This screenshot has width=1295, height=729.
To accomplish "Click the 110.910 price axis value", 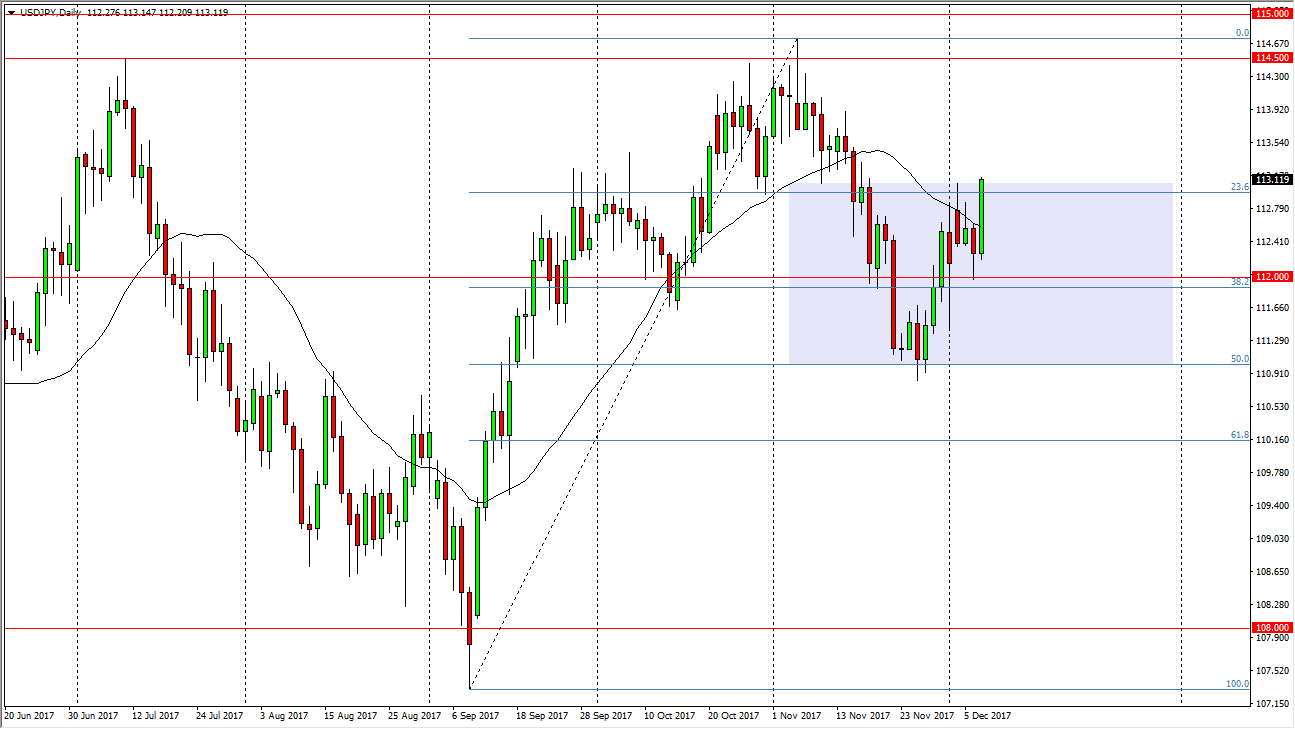I will [x=1271, y=374].
